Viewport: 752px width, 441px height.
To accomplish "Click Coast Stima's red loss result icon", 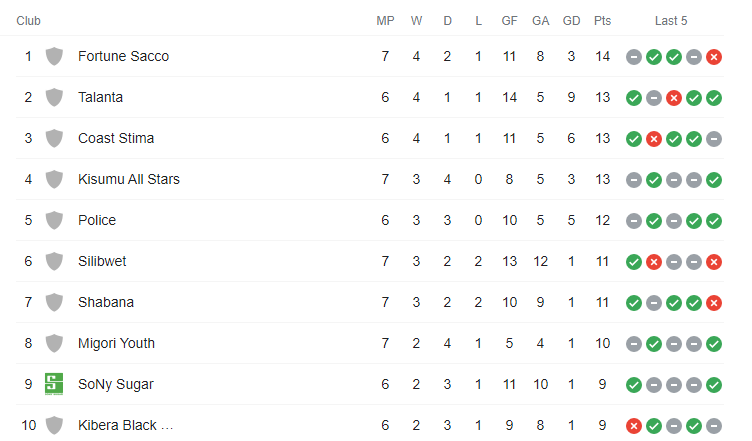I will pyautogui.click(x=654, y=139).
